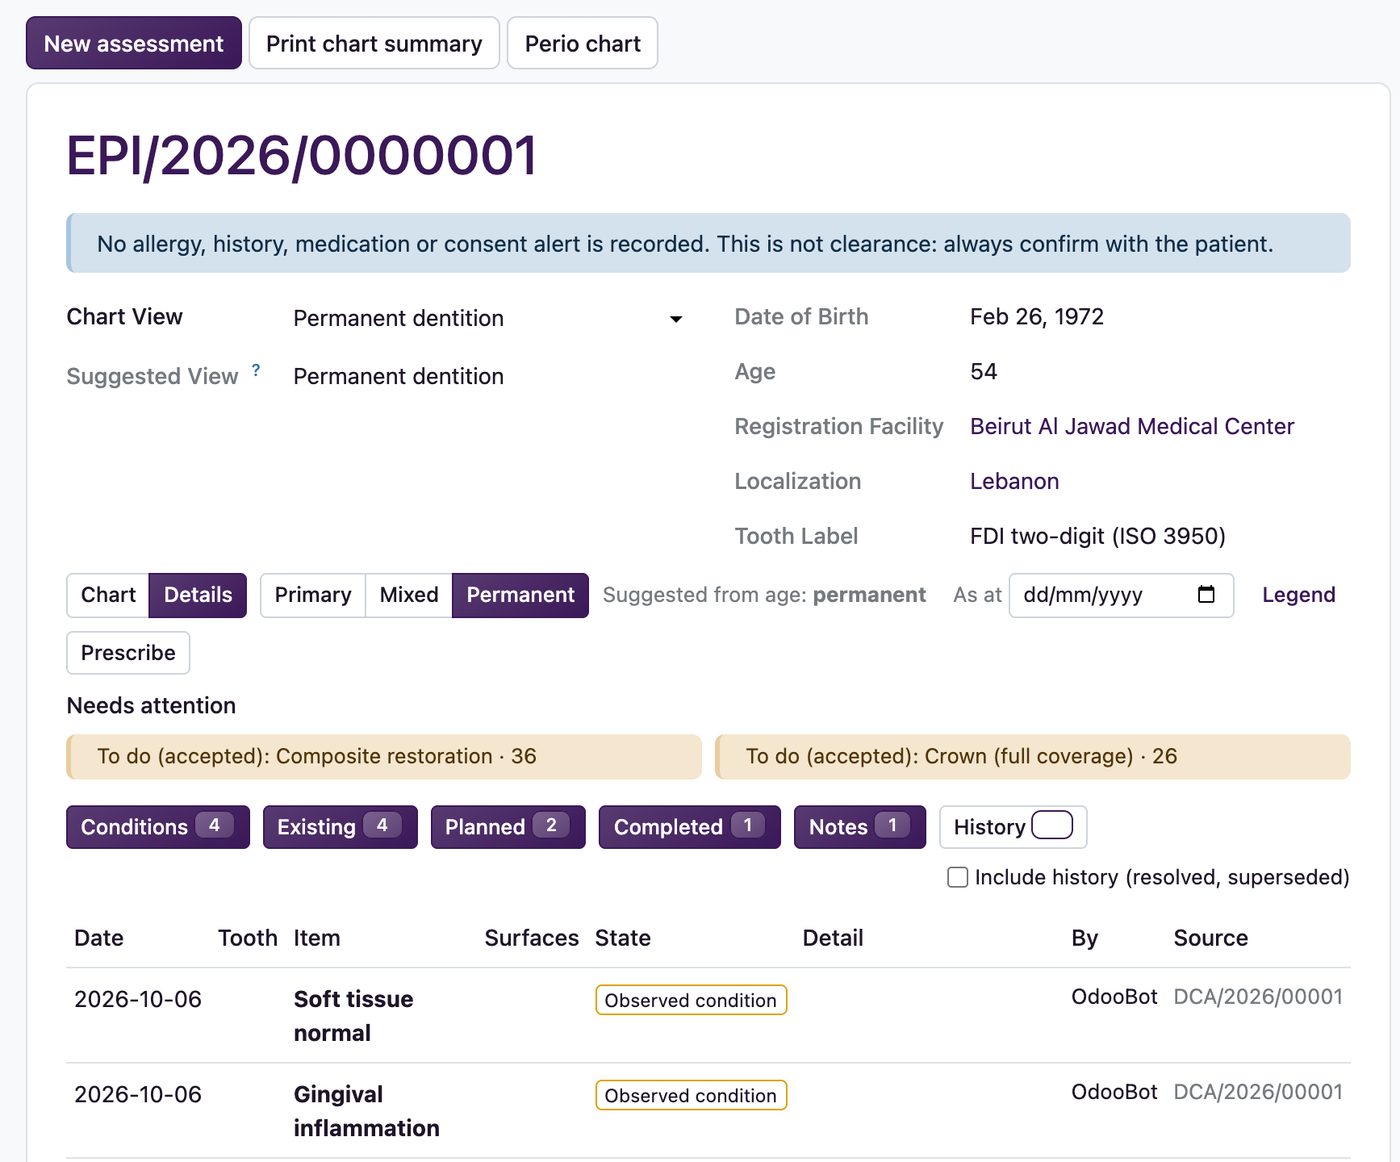This screenshot has height=1162, width=1400.
Task: Select the Primary dentition tab
Action: click(313, 595)
